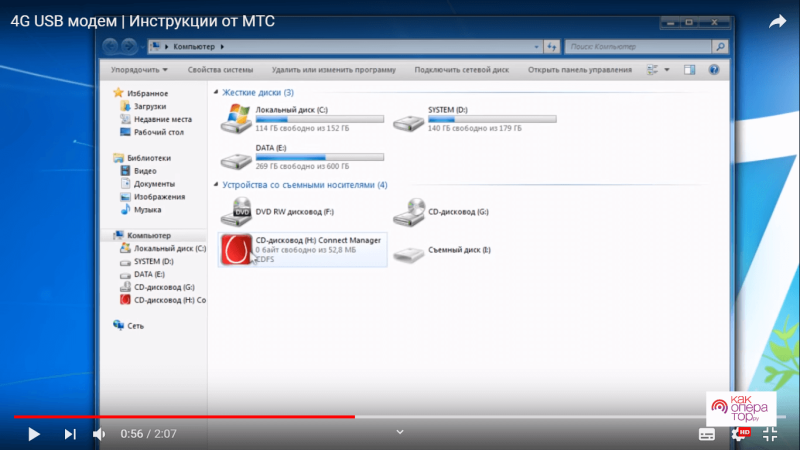Collapse the Устройства со съемными носителями group
Image resolution: width=800 pixels, height=450 pixels.
[216, 185]
